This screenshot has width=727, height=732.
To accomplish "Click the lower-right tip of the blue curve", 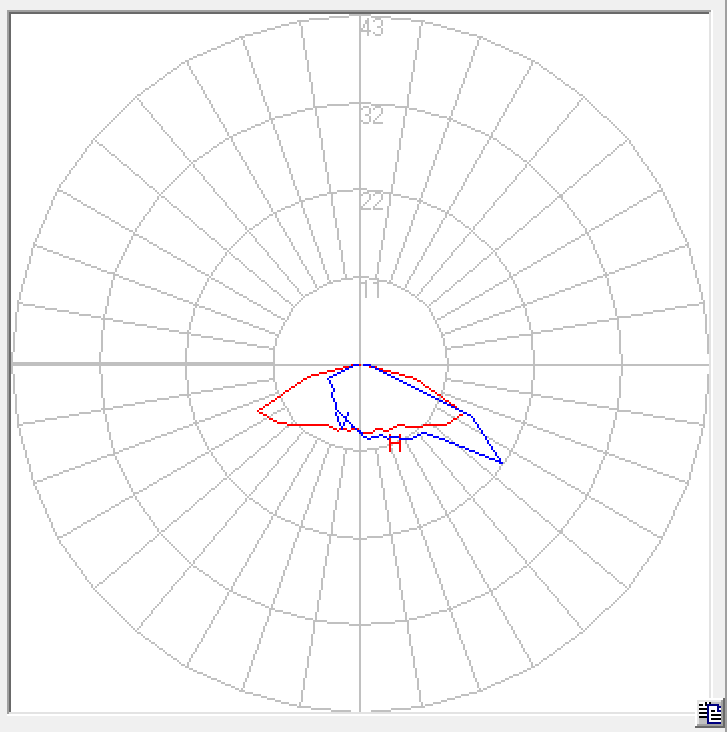I will [501, 462].
